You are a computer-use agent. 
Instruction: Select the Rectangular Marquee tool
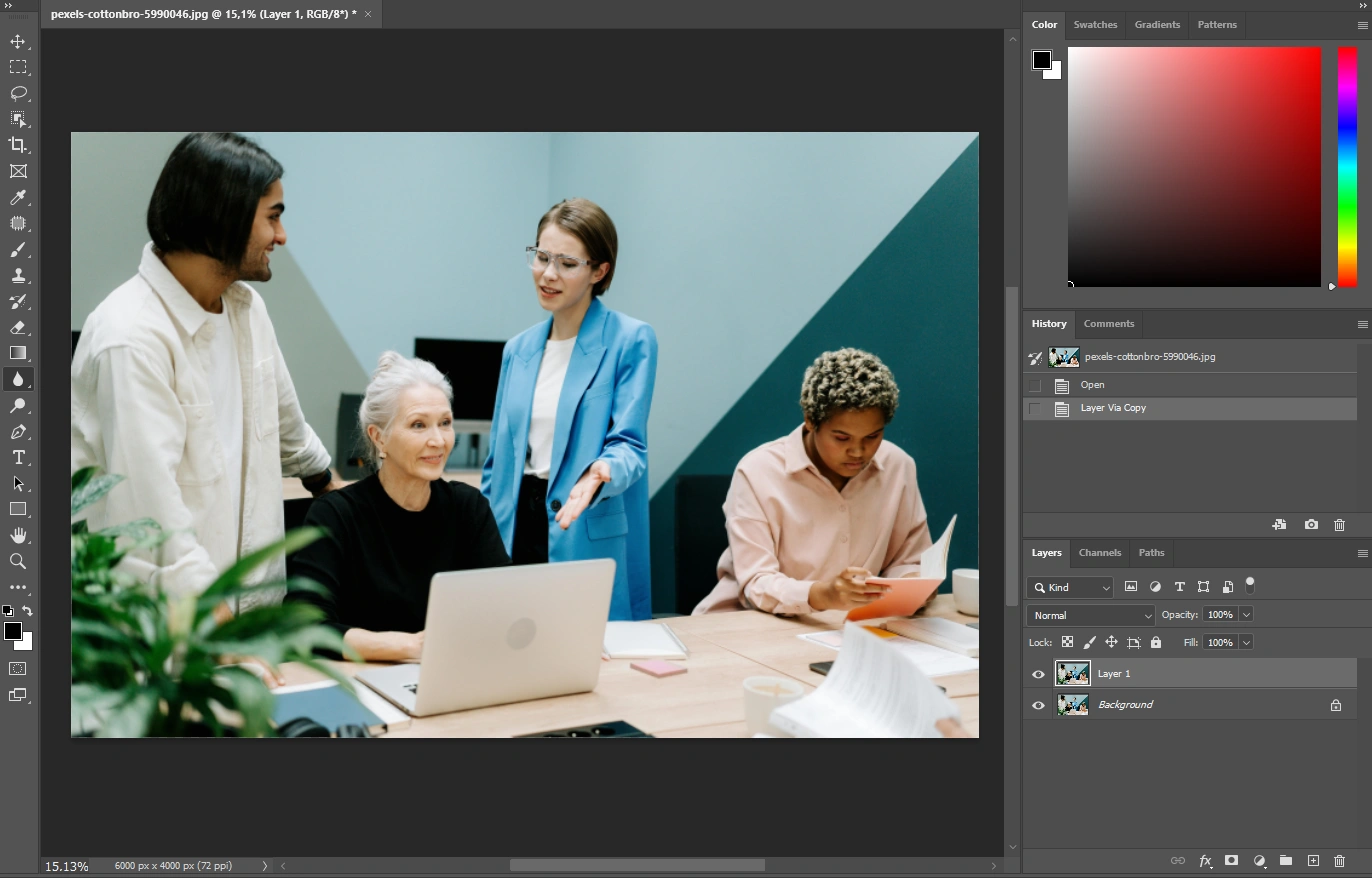[18, 67]
